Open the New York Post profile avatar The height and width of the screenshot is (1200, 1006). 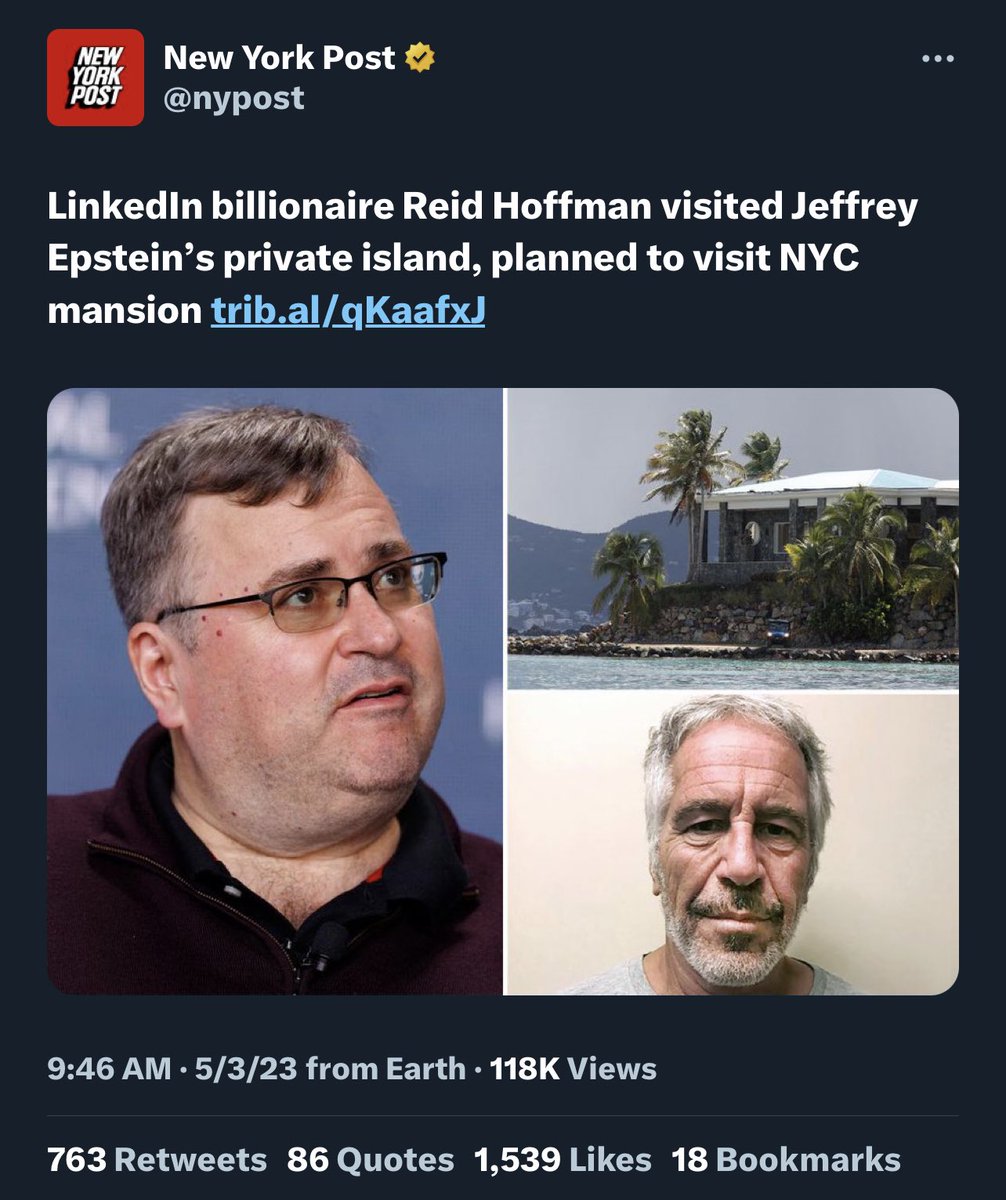95,78
